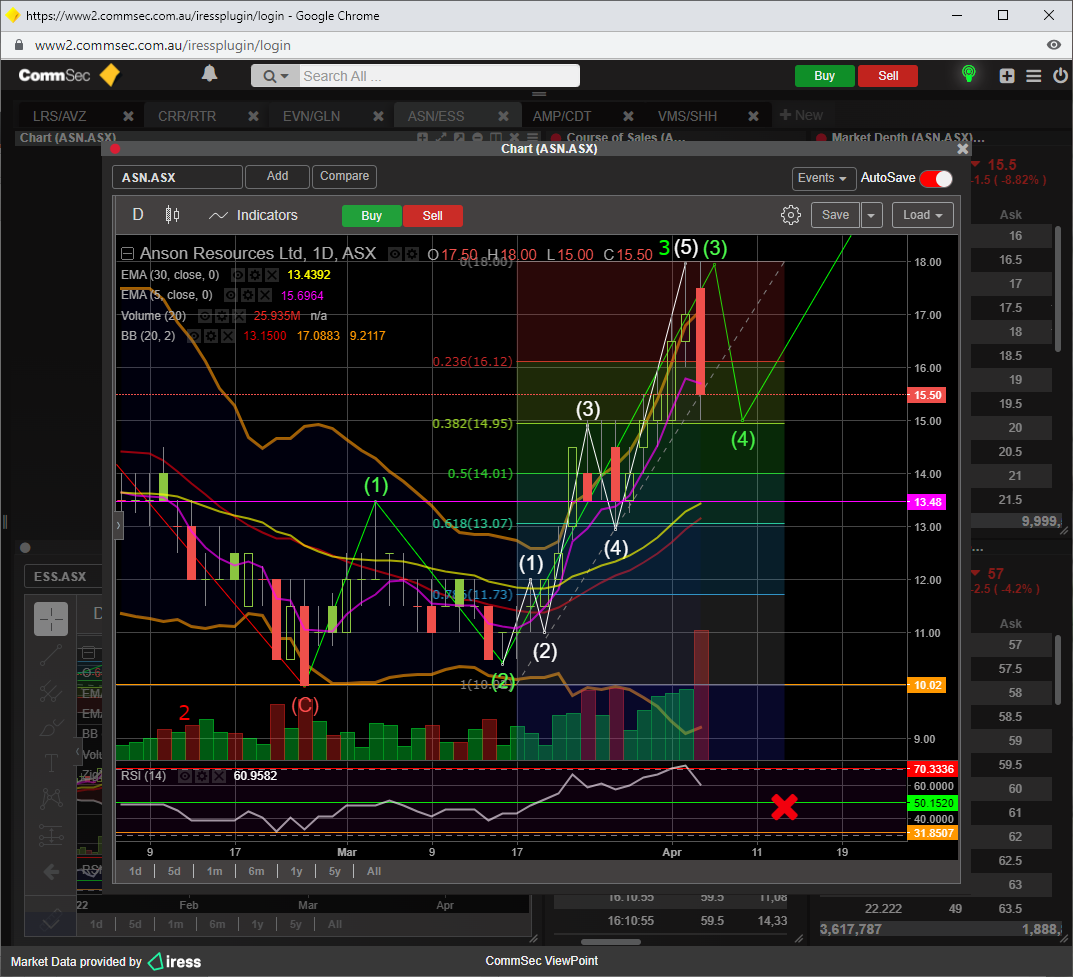The height and width of the screenshot is (977, 1073).
Task: Click the ASN.ASX symbol input field
Action: (x=177, y=177)
